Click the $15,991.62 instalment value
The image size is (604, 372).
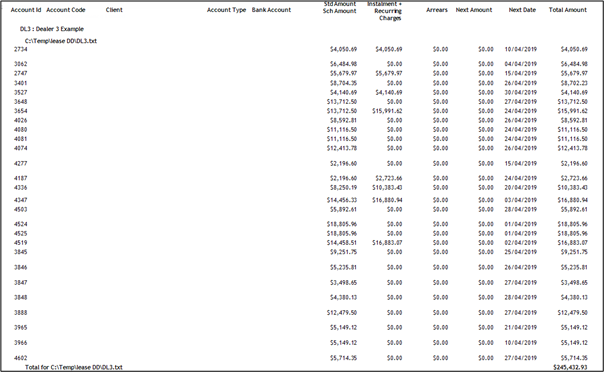pyautogui.click(x=387, y=111)
